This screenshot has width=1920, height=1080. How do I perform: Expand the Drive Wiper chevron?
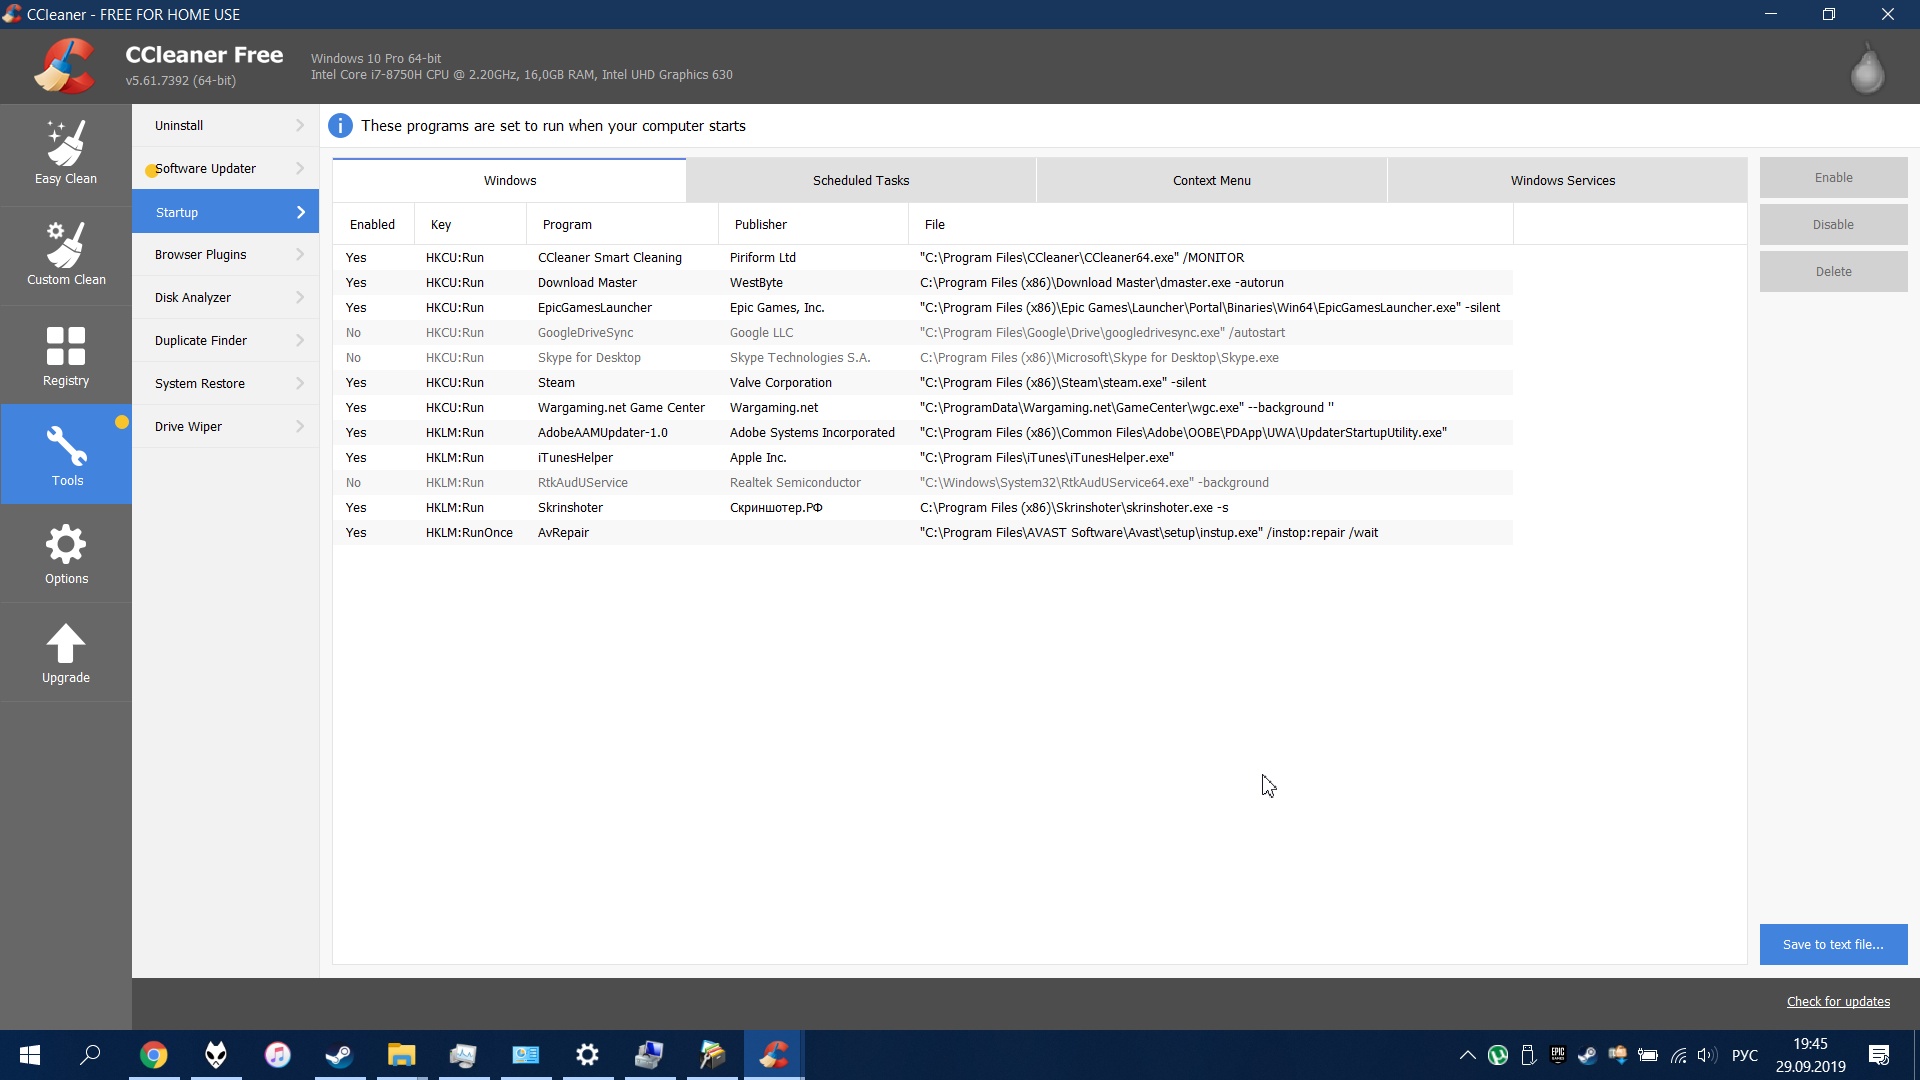click(300, 427)
